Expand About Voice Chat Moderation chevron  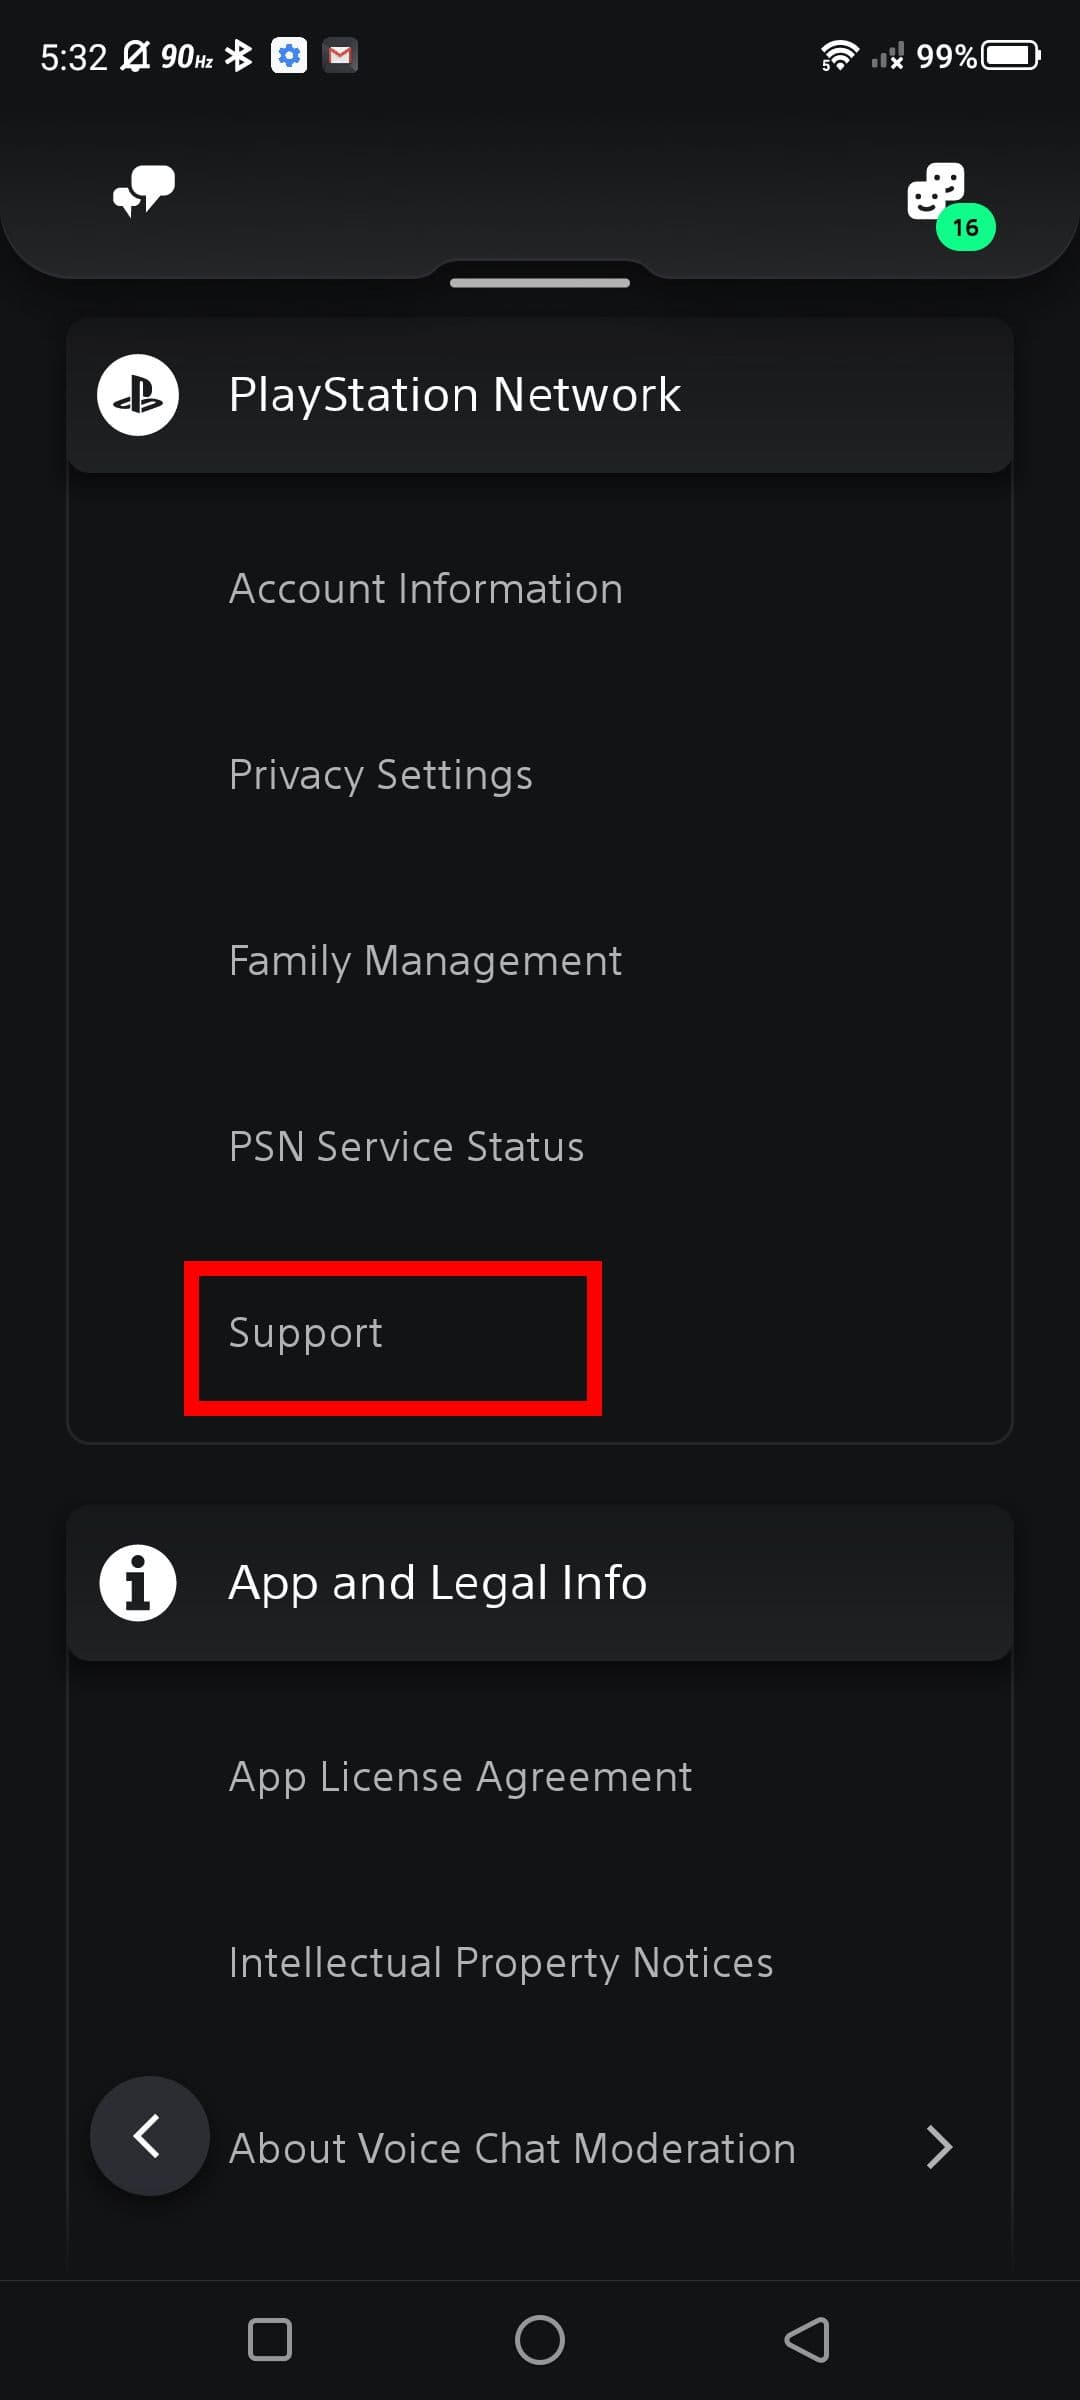(x=938, y=2147)
